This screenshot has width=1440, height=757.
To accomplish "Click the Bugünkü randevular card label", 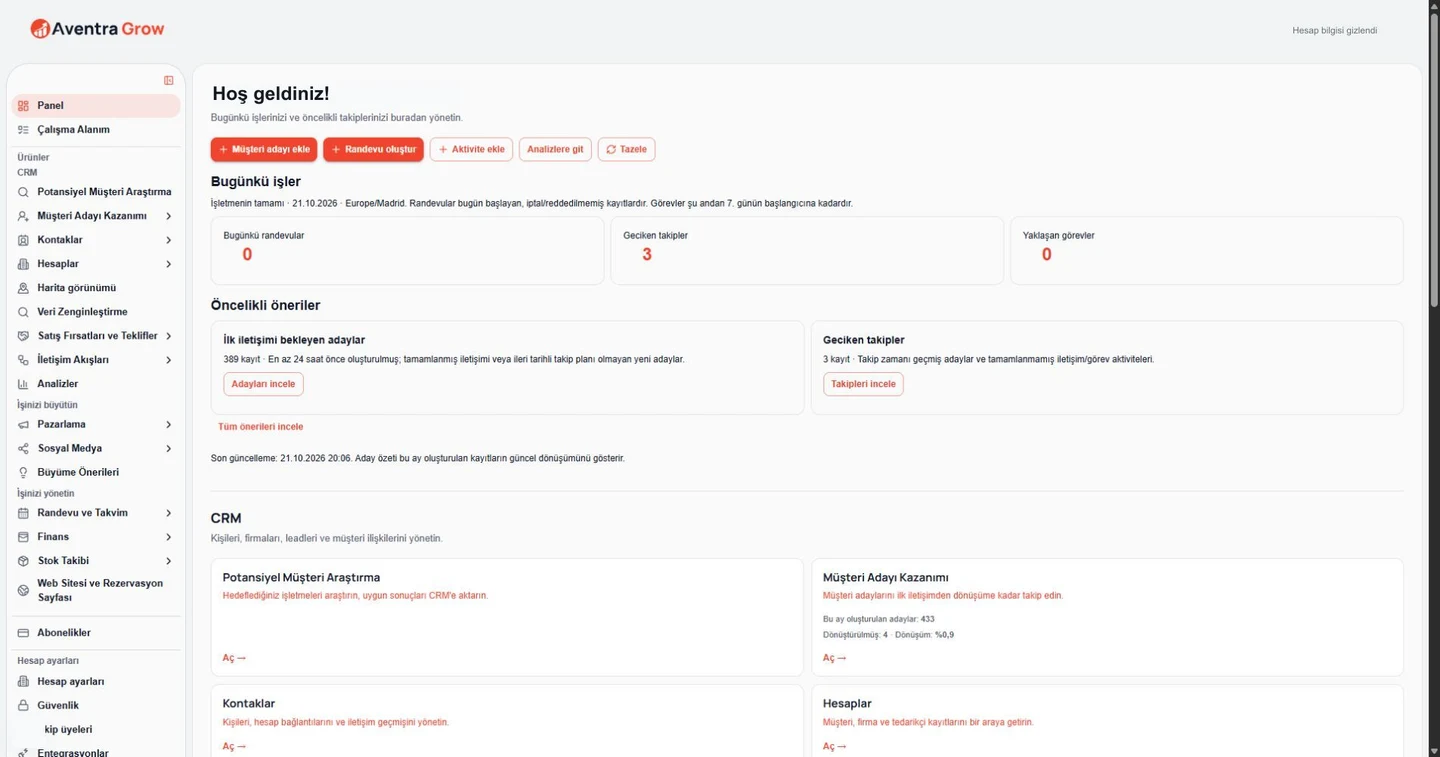I will [x=264, y=236].
